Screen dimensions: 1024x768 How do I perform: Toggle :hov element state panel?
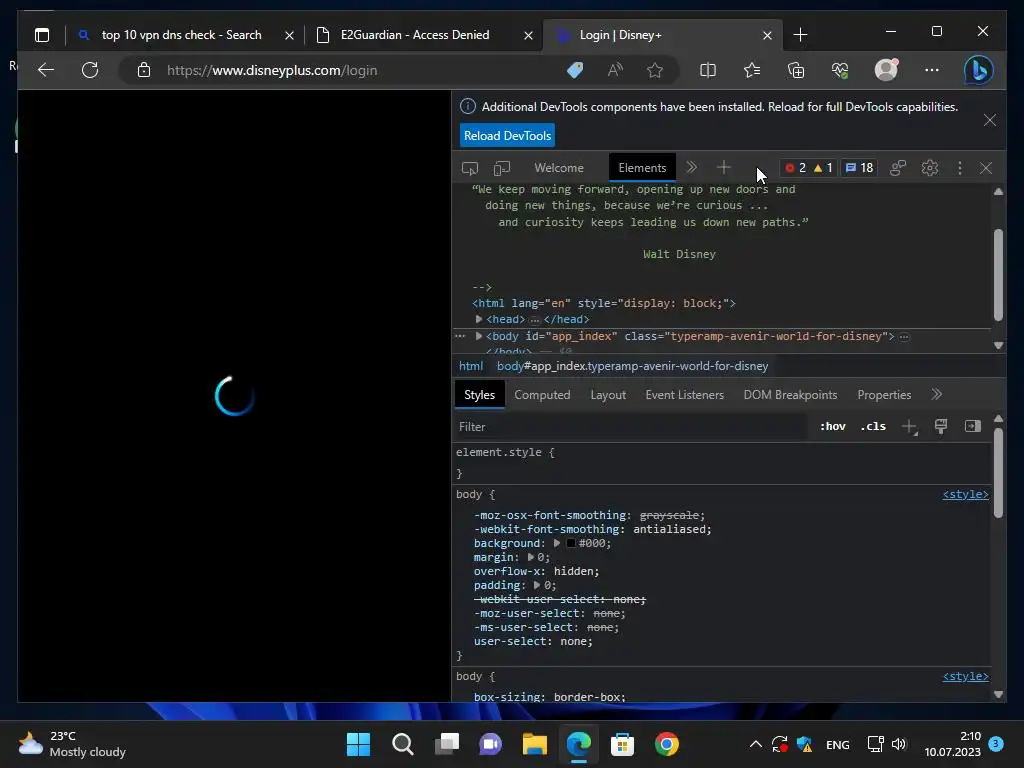click(833, 426)
